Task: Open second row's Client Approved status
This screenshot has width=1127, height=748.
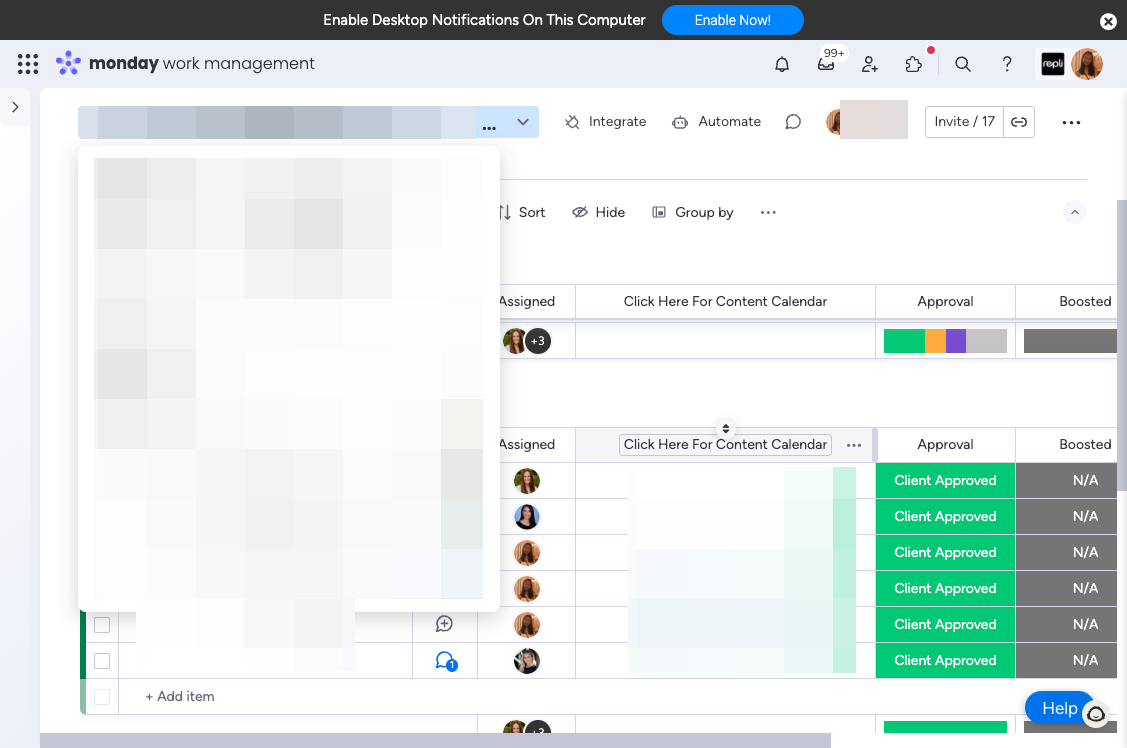Action: pyautogui.click(x=945, y=517)
